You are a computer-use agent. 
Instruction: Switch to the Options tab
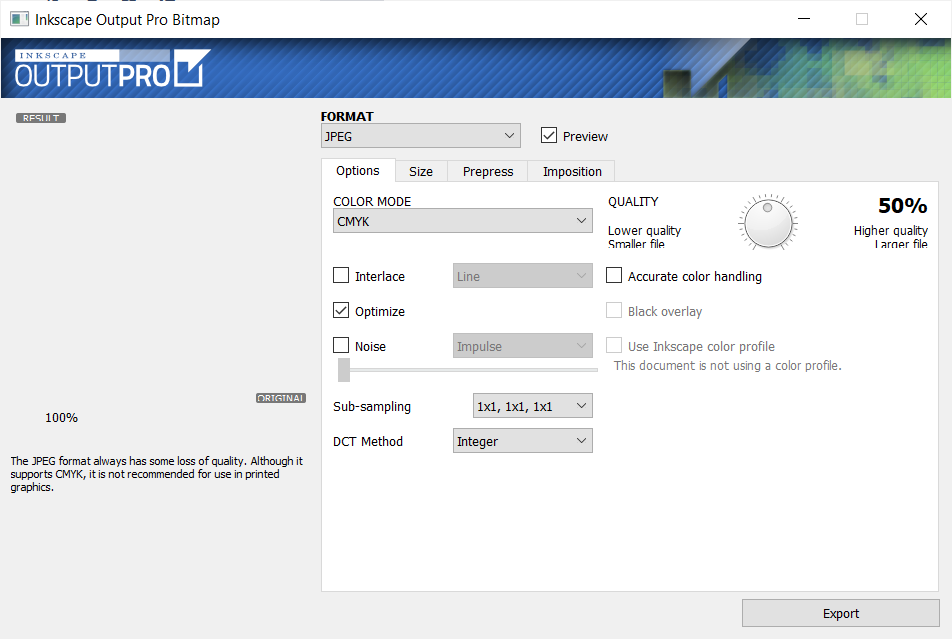click(358, 171)
